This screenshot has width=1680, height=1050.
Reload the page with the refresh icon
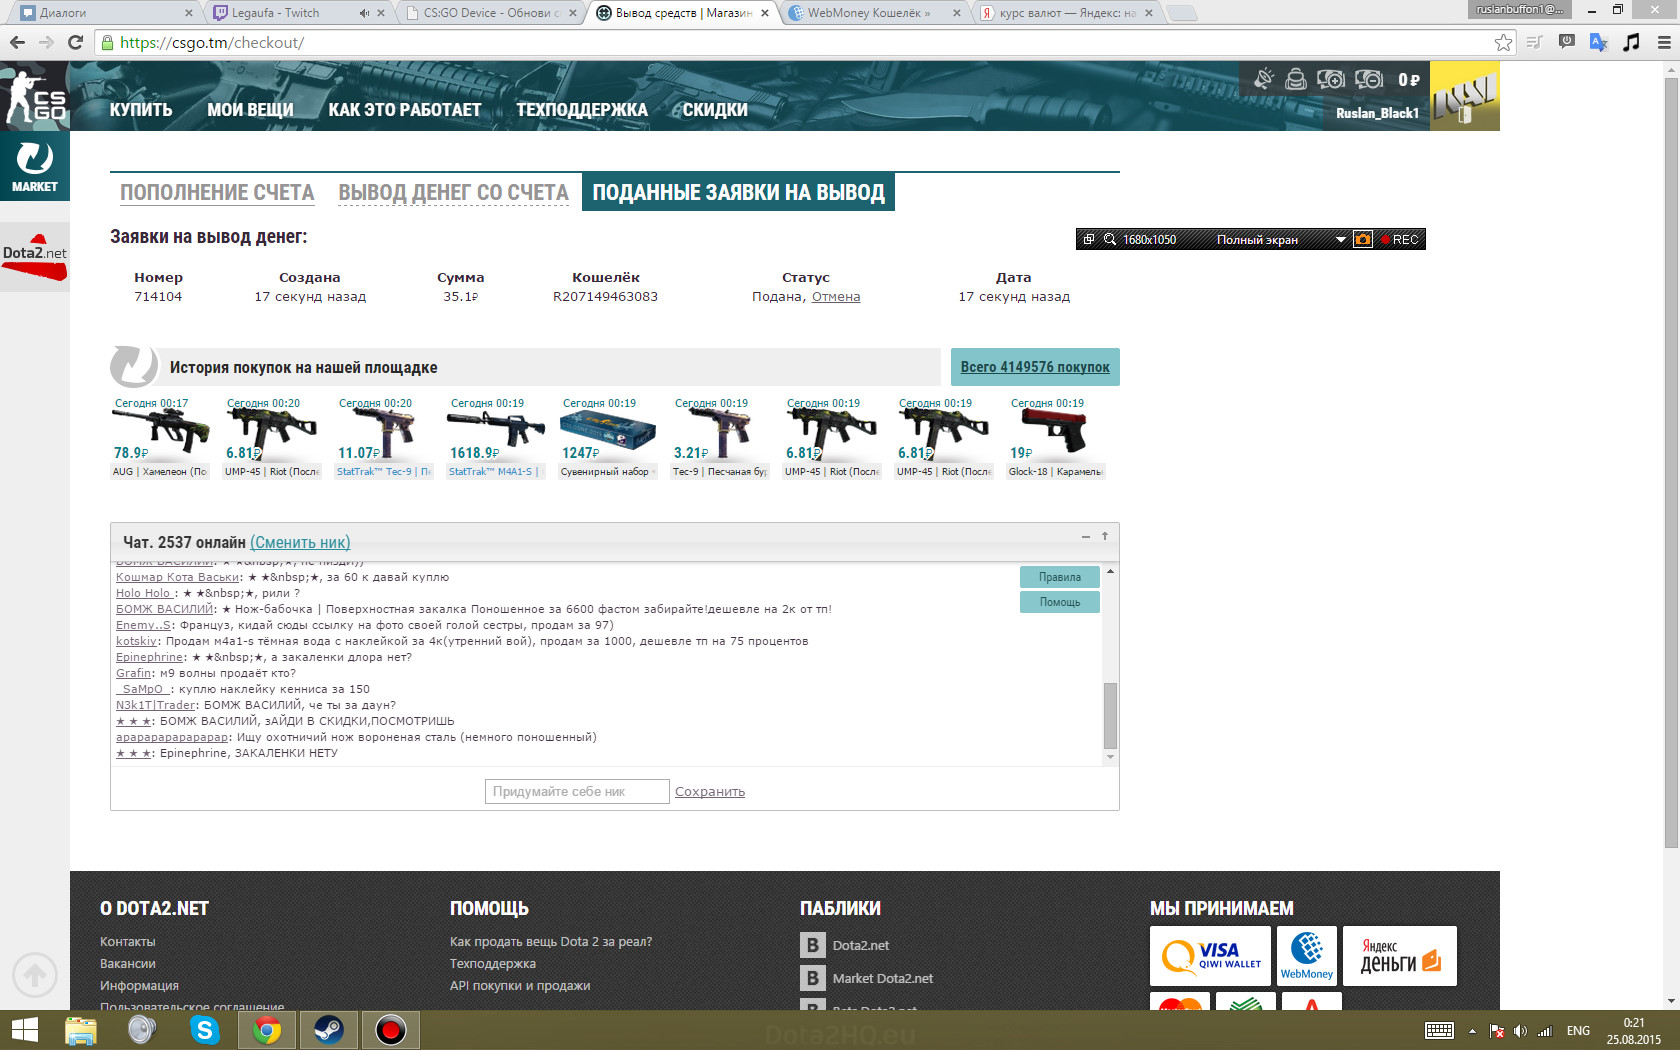75,42
